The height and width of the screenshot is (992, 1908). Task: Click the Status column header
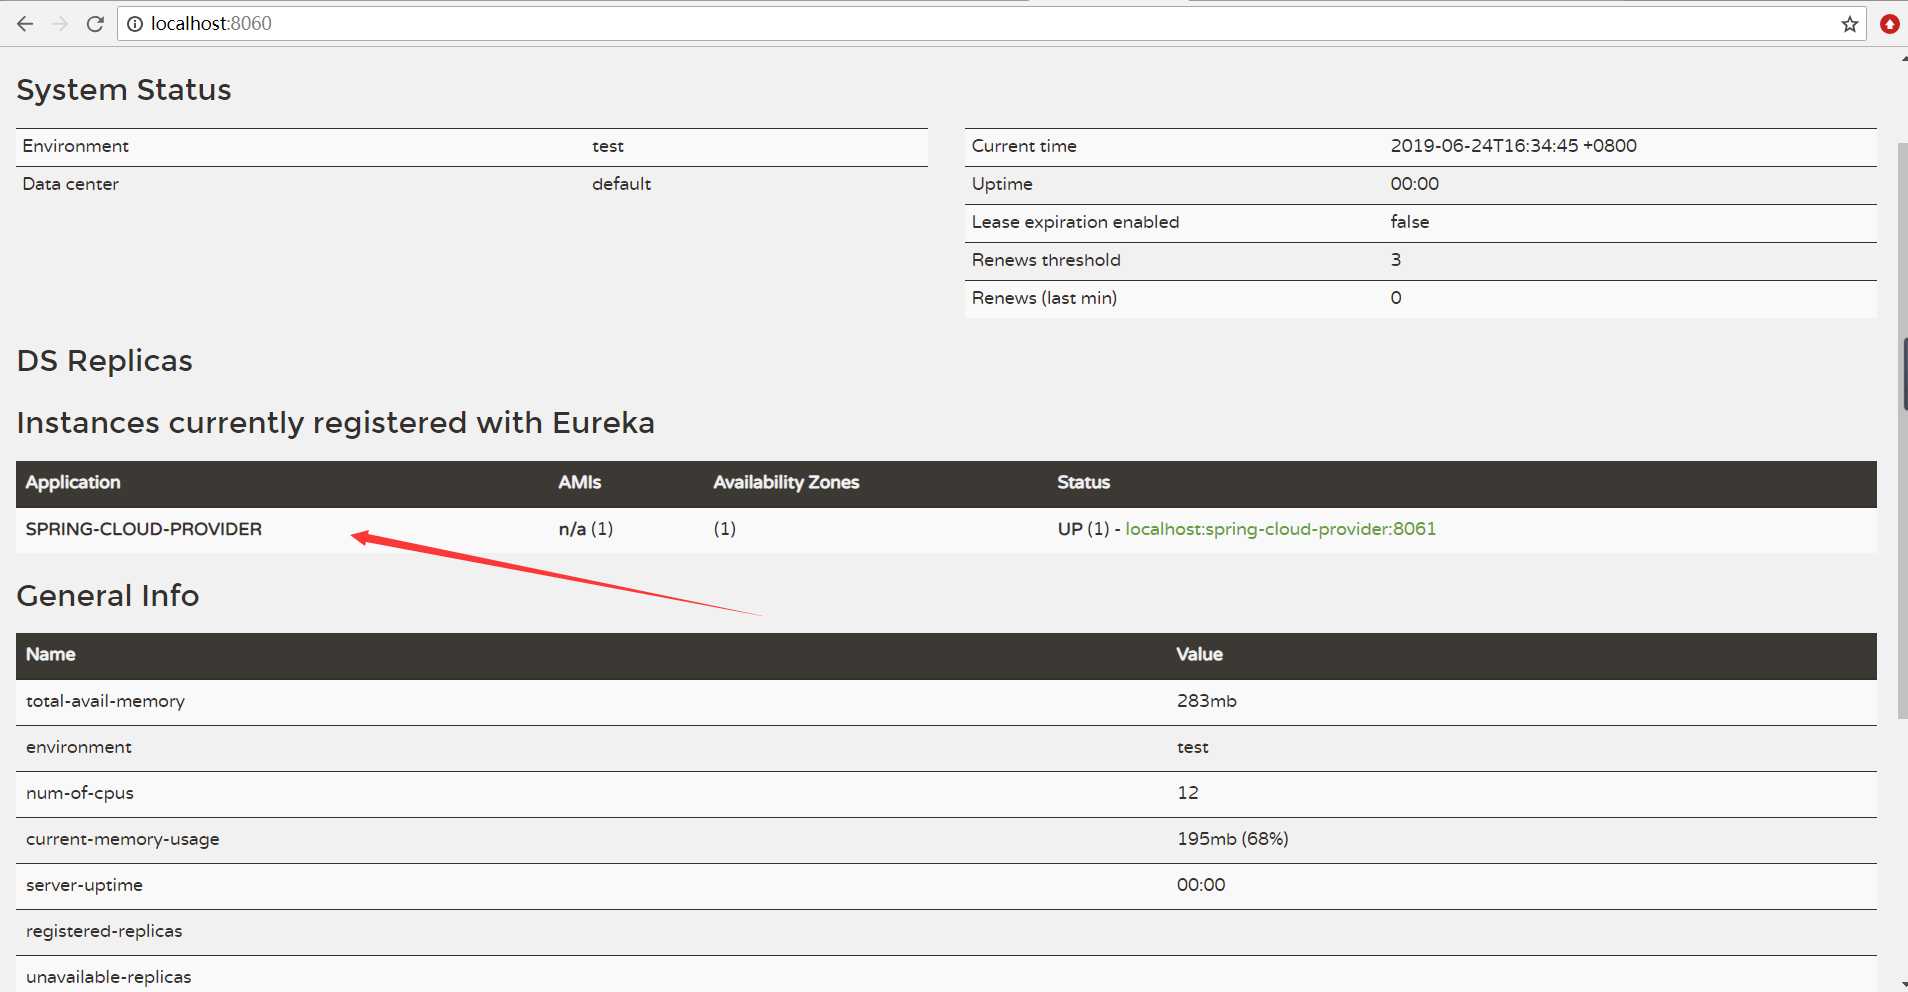point(1084,482)
